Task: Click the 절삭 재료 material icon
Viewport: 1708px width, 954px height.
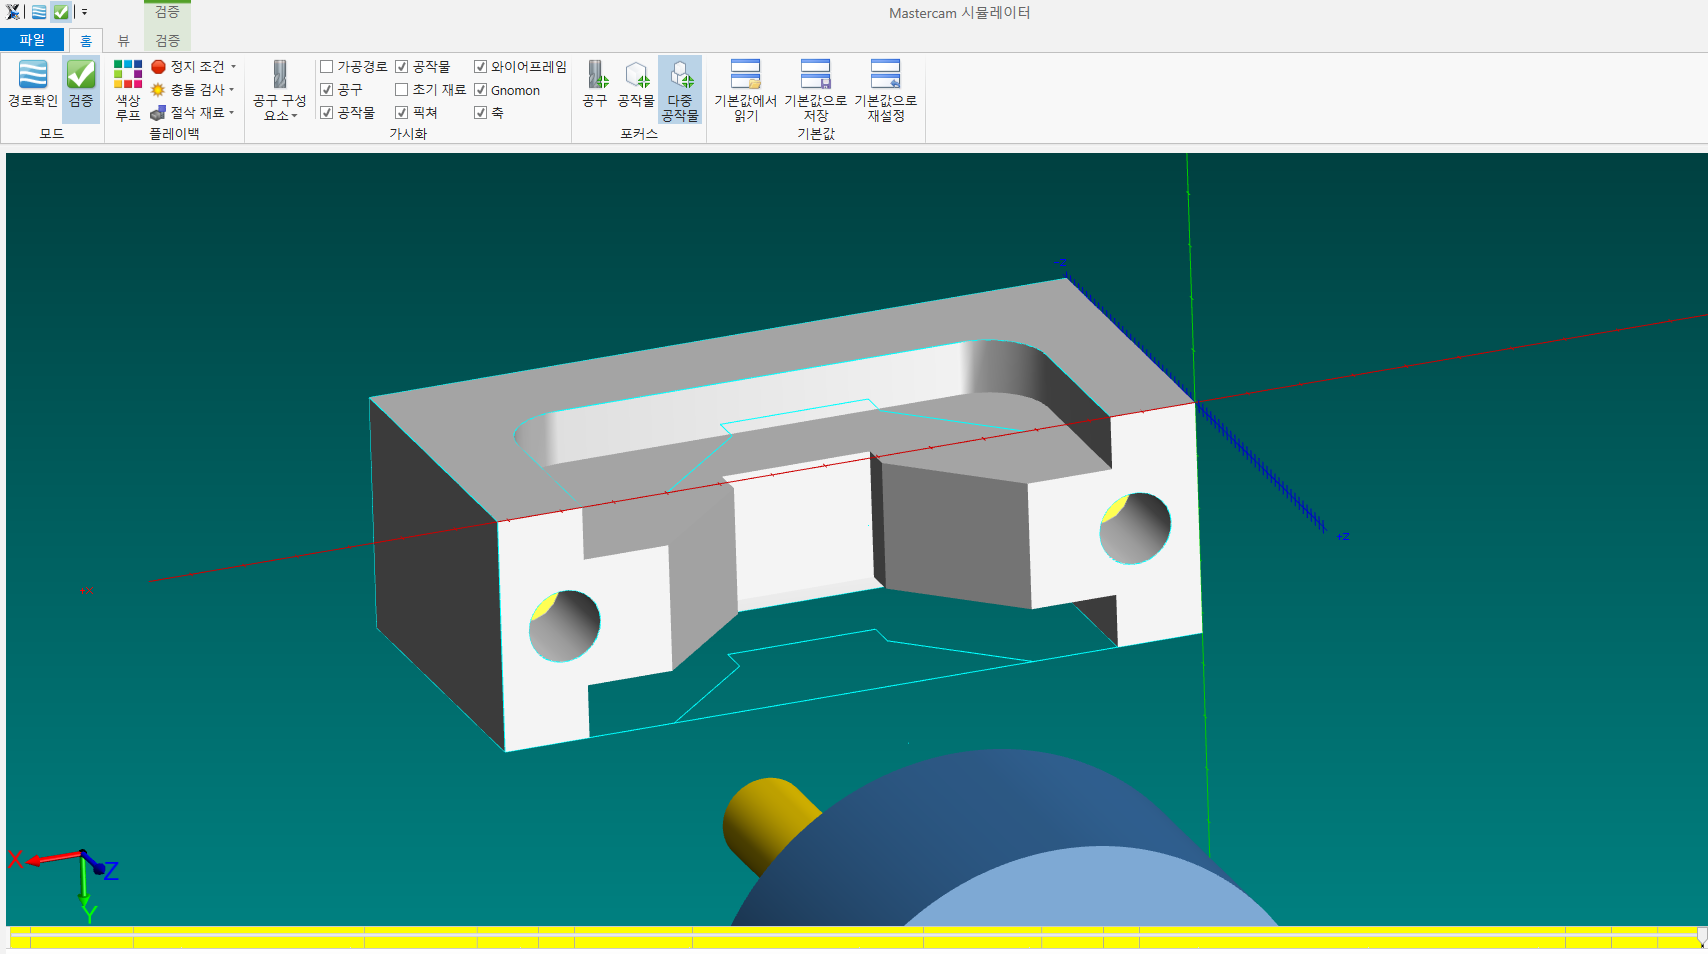Action: tap(158, 113)
